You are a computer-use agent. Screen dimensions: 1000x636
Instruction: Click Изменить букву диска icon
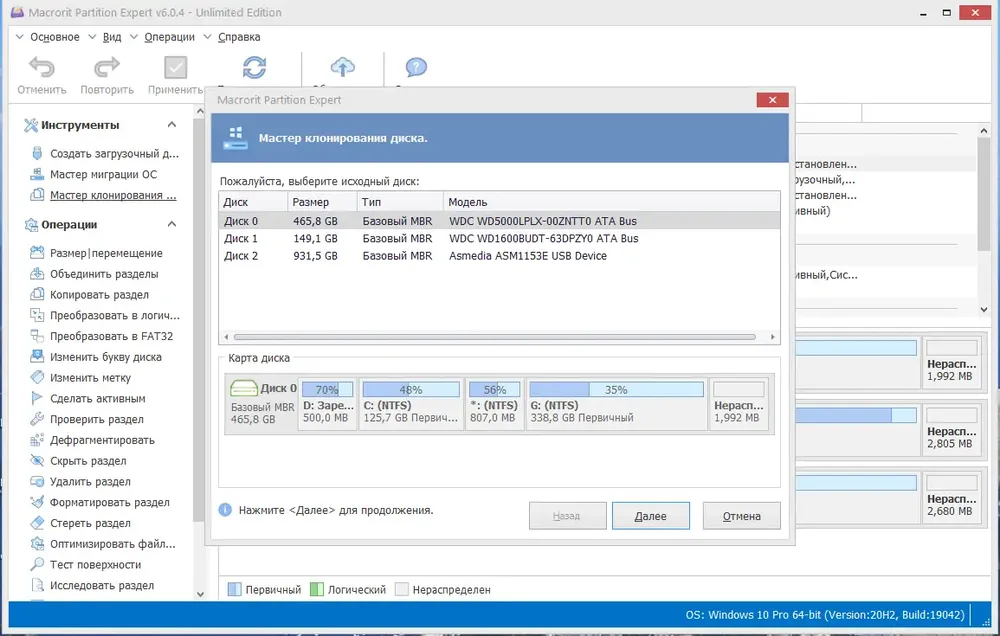[37, 357]
